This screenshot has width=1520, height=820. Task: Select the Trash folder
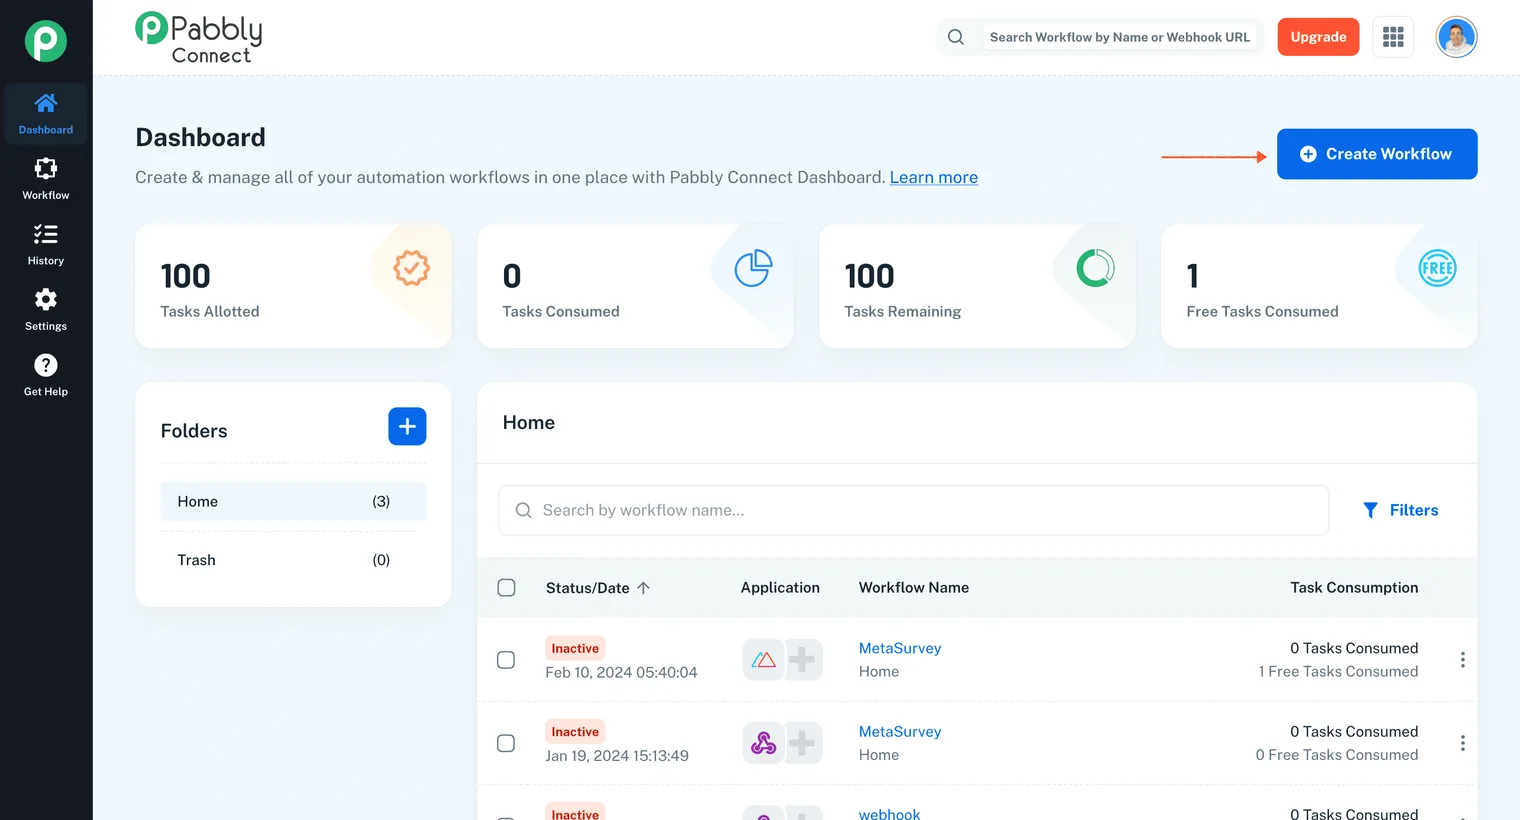click(x=293, y=560)
